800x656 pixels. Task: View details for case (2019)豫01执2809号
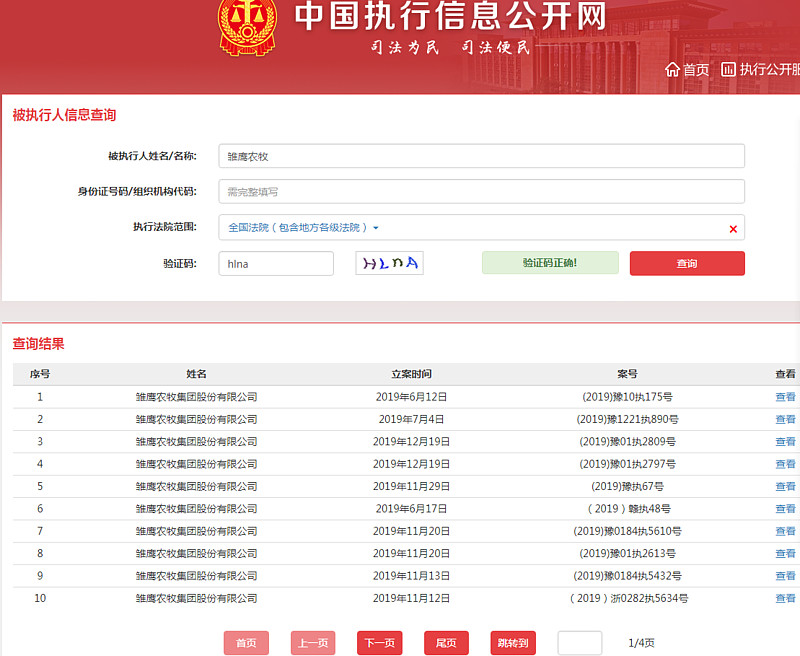[785, 442]
